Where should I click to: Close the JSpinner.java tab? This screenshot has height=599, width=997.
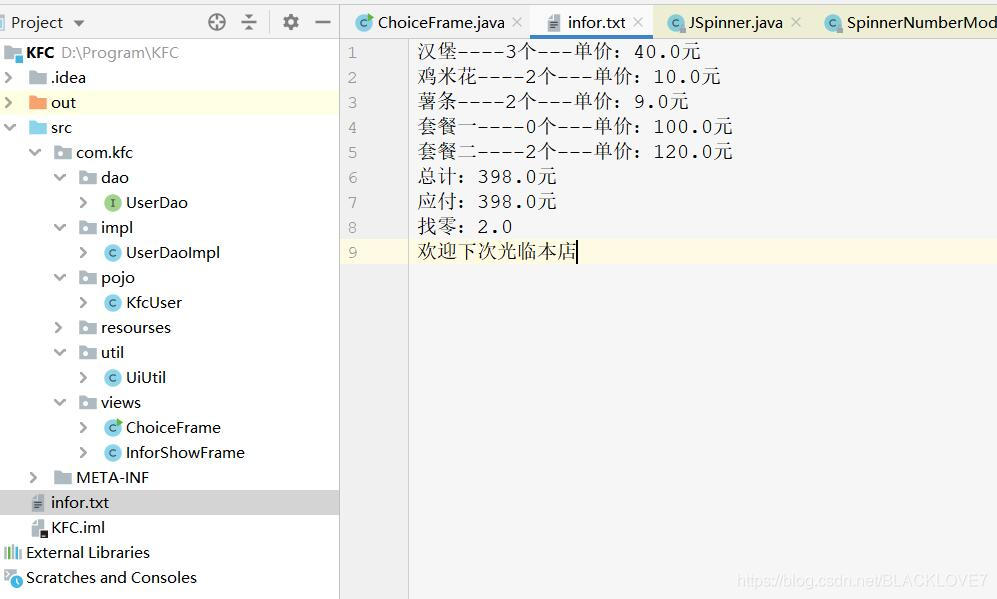[795, 22]
